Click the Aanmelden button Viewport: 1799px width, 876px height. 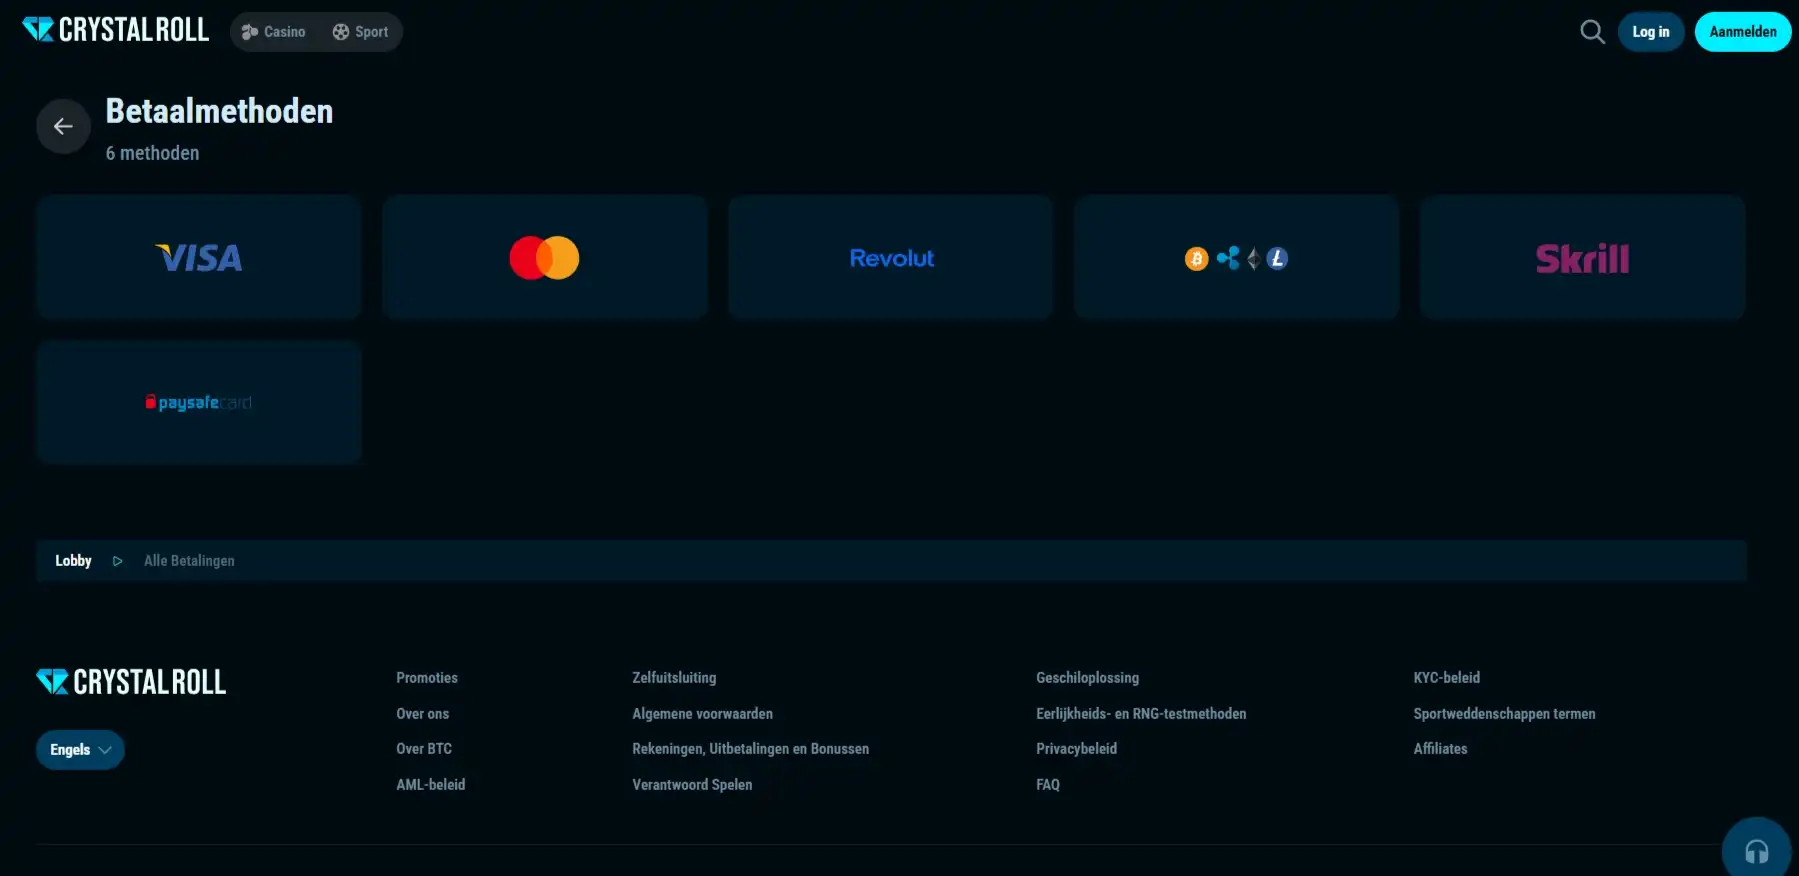click(1743, 32)
